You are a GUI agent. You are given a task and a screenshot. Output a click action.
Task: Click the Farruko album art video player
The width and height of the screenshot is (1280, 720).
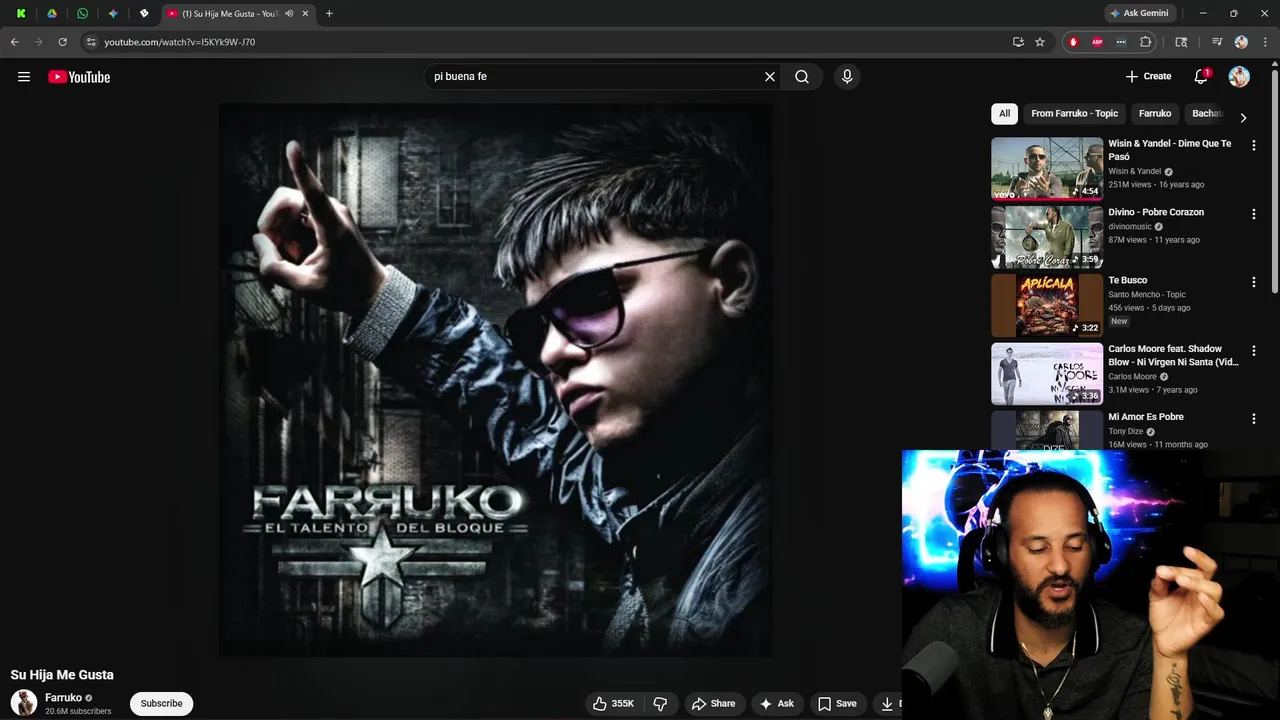[495, 380]
